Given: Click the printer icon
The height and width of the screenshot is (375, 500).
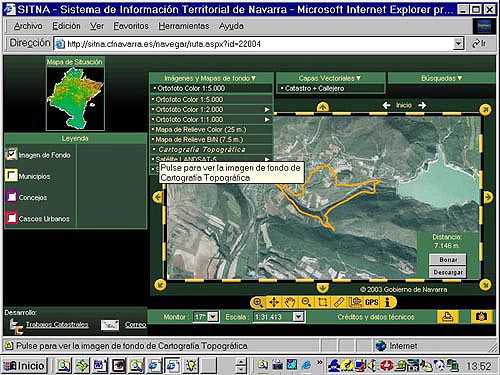Looking at the screenshot, I should (447, 316).
